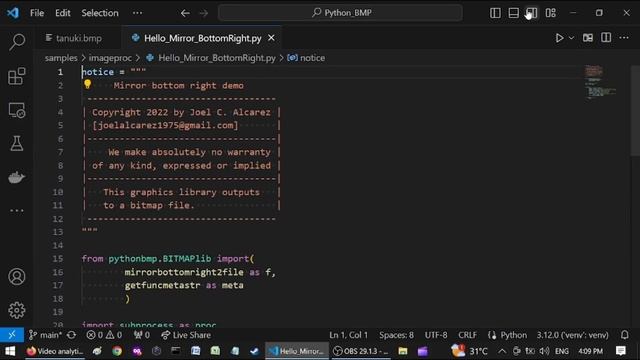This screenshot has width=640, height=360.
Task: Open File Explorer from taskbar
Action: point(403,351)
